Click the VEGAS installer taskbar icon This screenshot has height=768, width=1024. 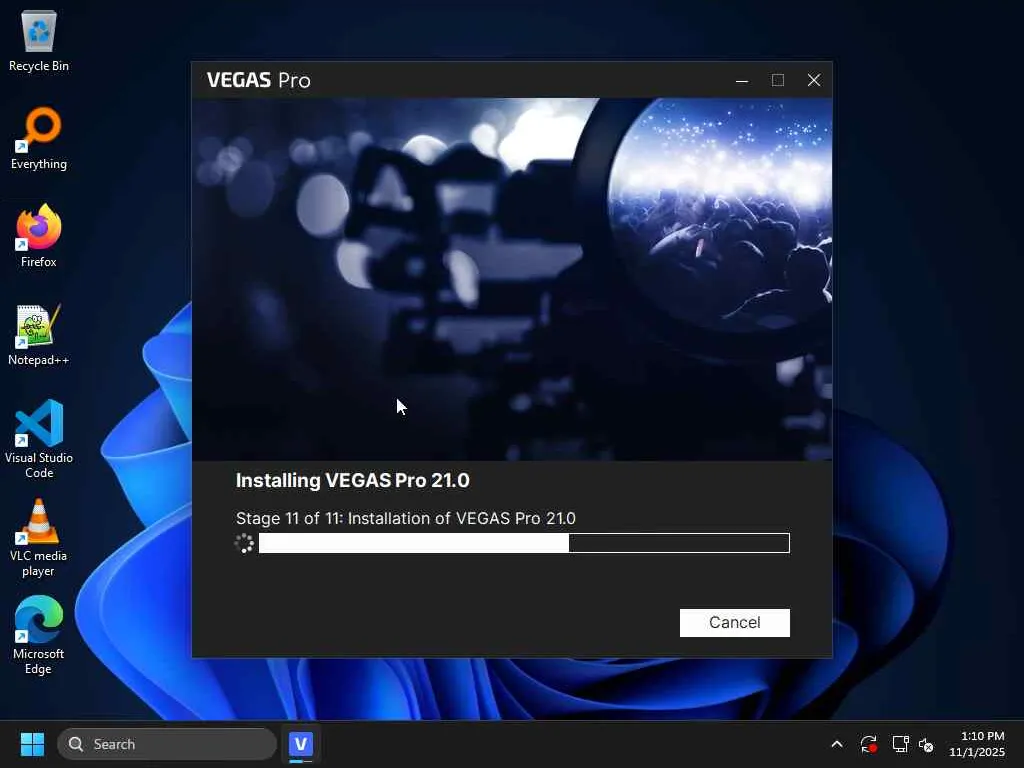tap(301, 744)
